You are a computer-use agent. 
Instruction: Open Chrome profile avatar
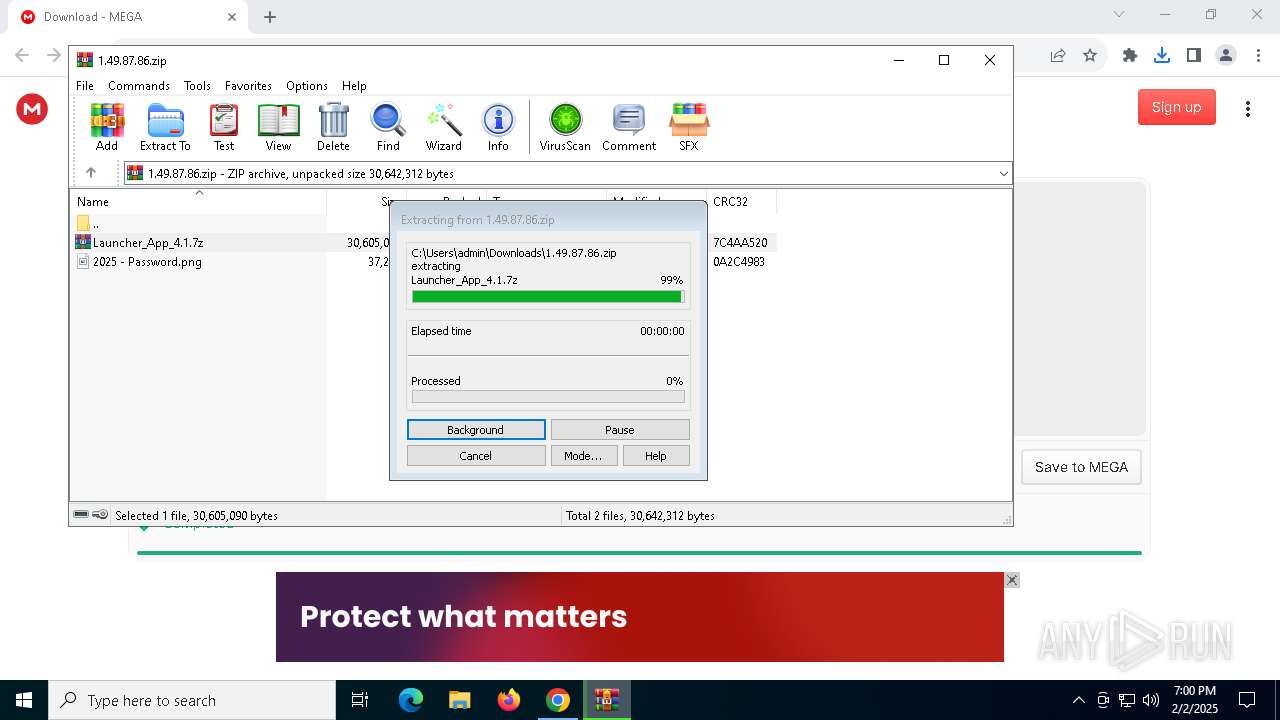click(x=1226, y=56)
